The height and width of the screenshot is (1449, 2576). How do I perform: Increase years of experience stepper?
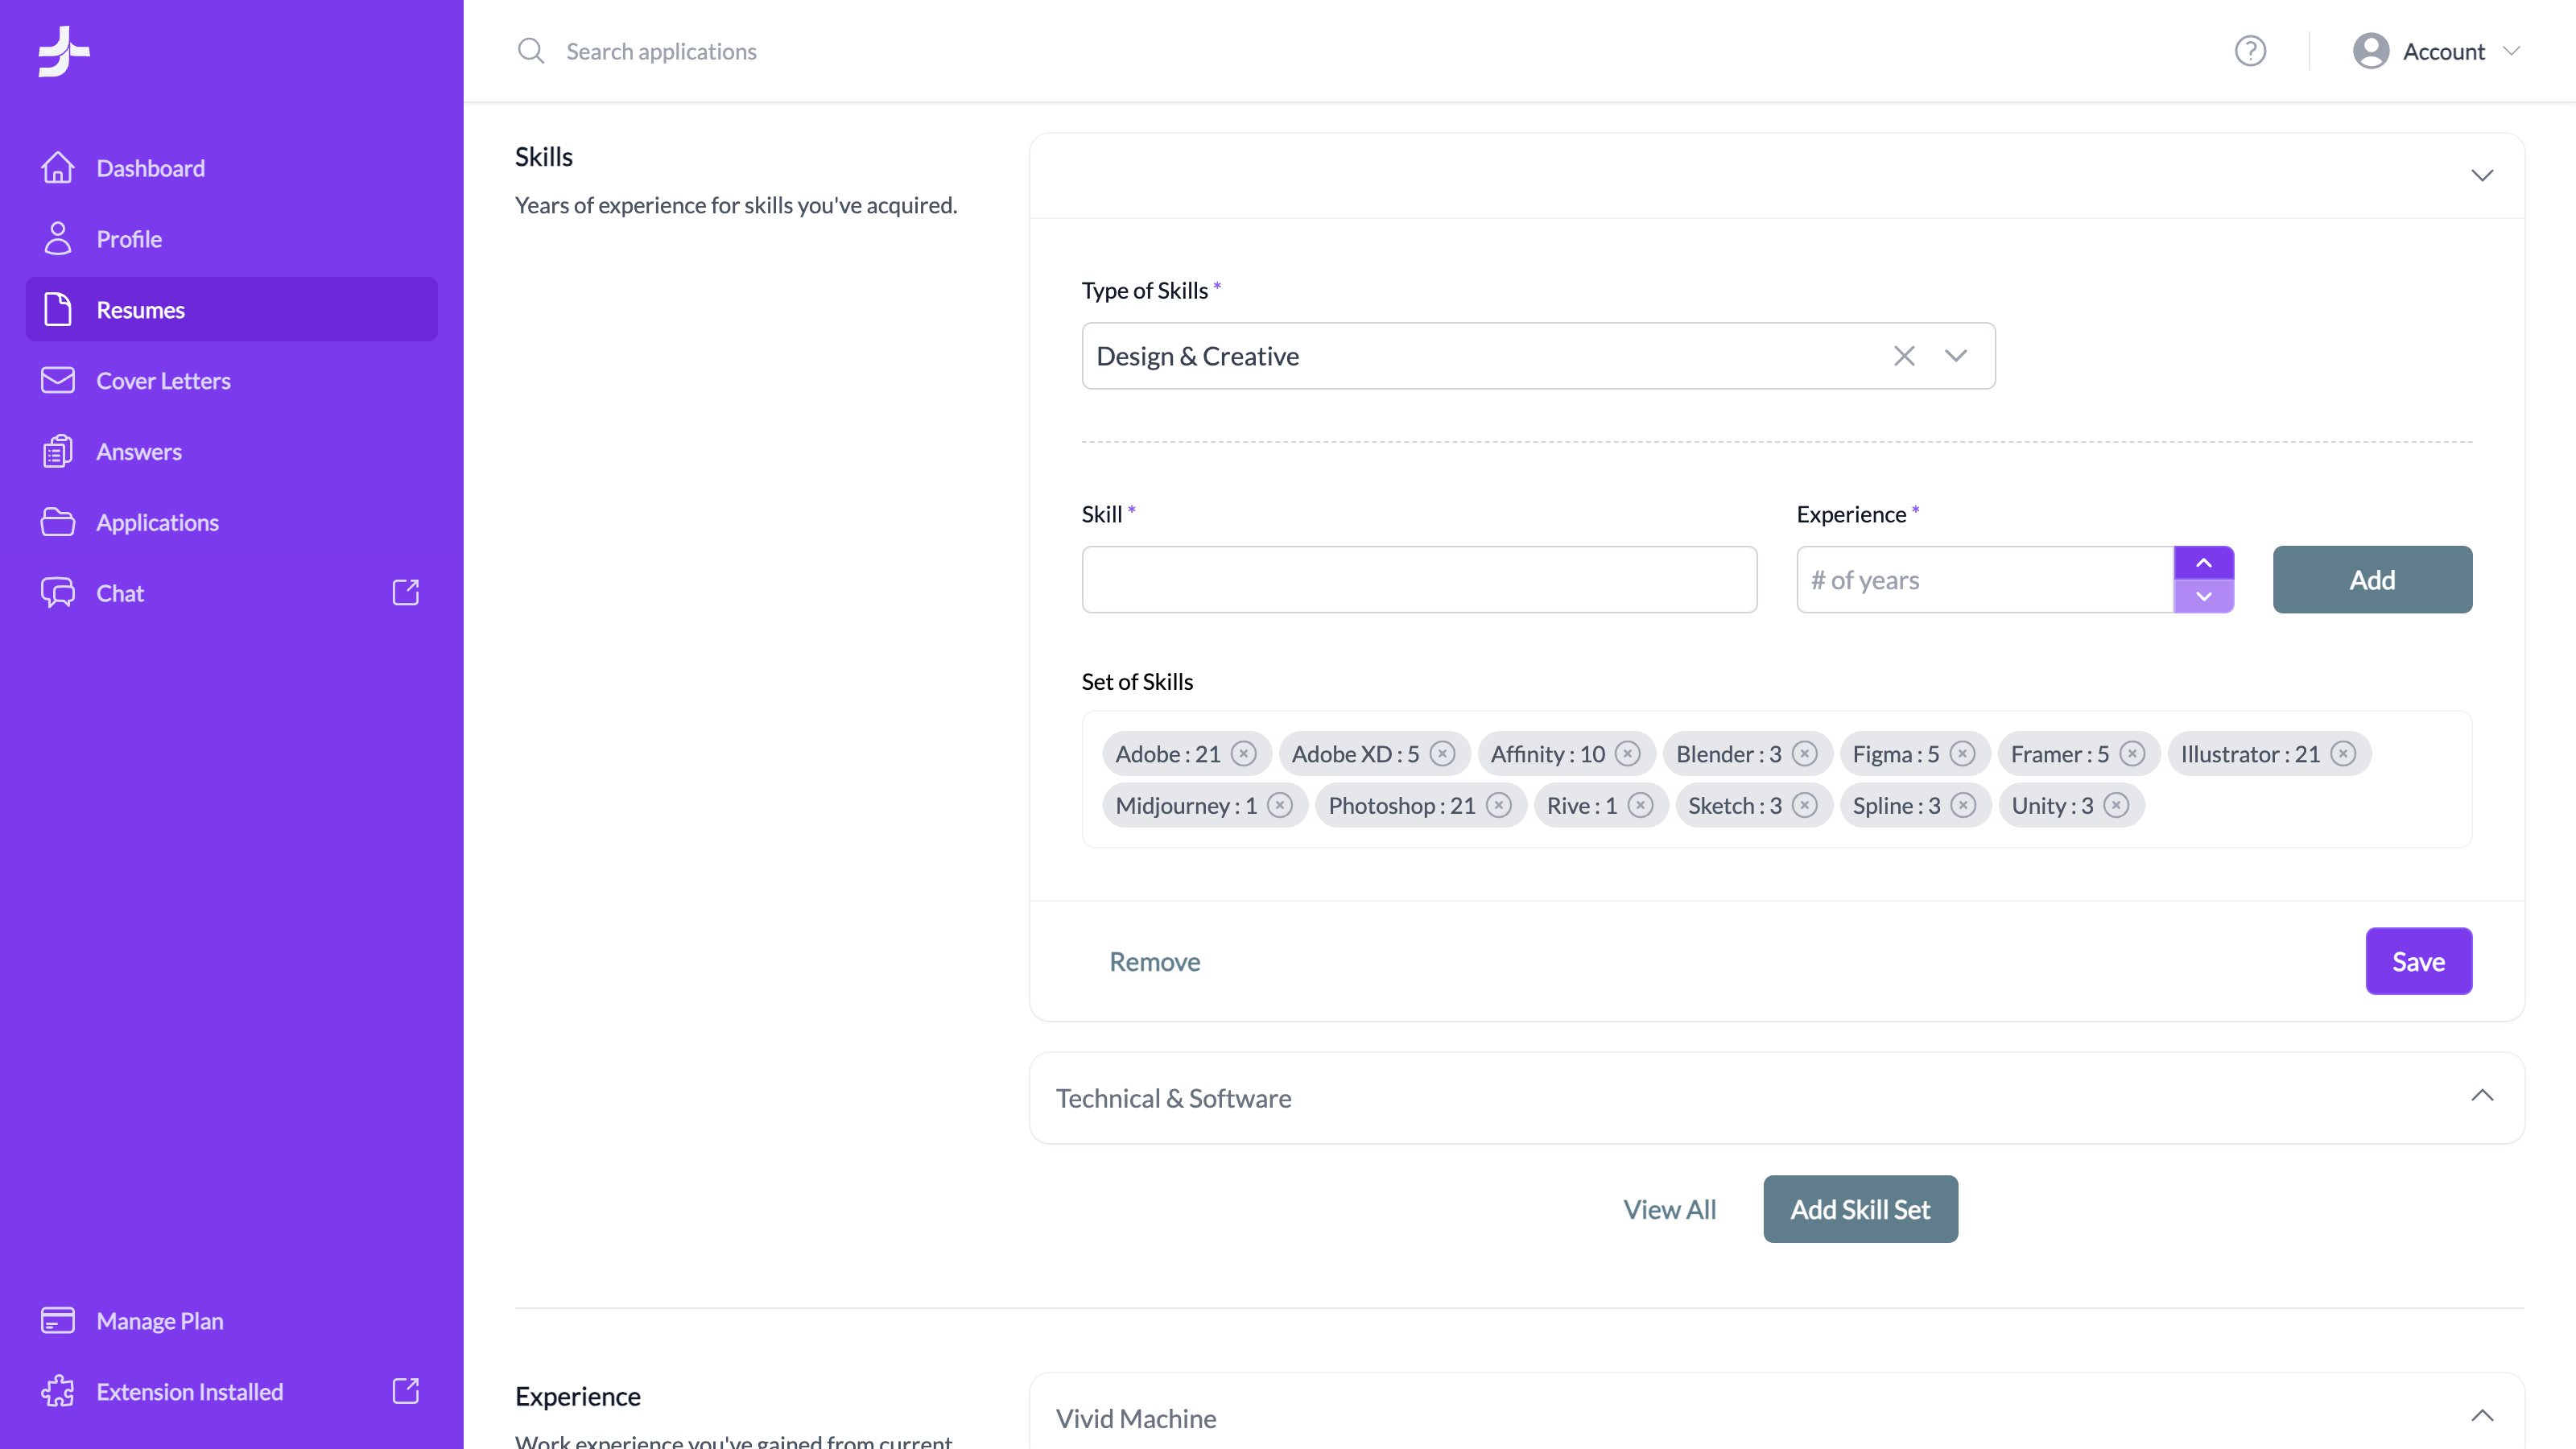click(2204, 563)
